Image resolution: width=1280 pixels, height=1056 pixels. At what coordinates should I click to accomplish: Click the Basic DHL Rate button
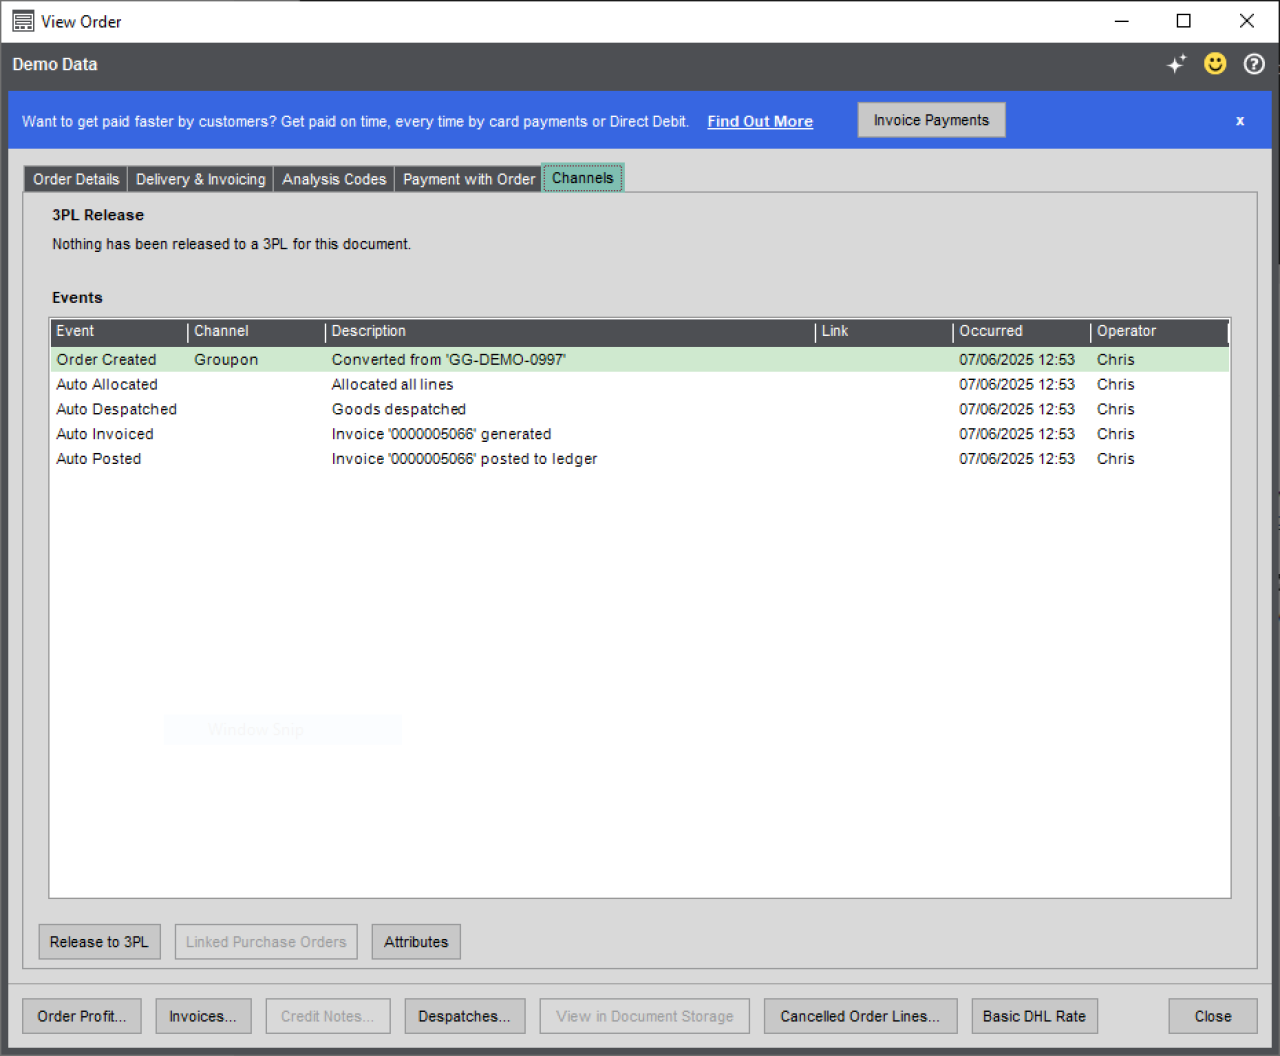[x=1034, y=1016]
